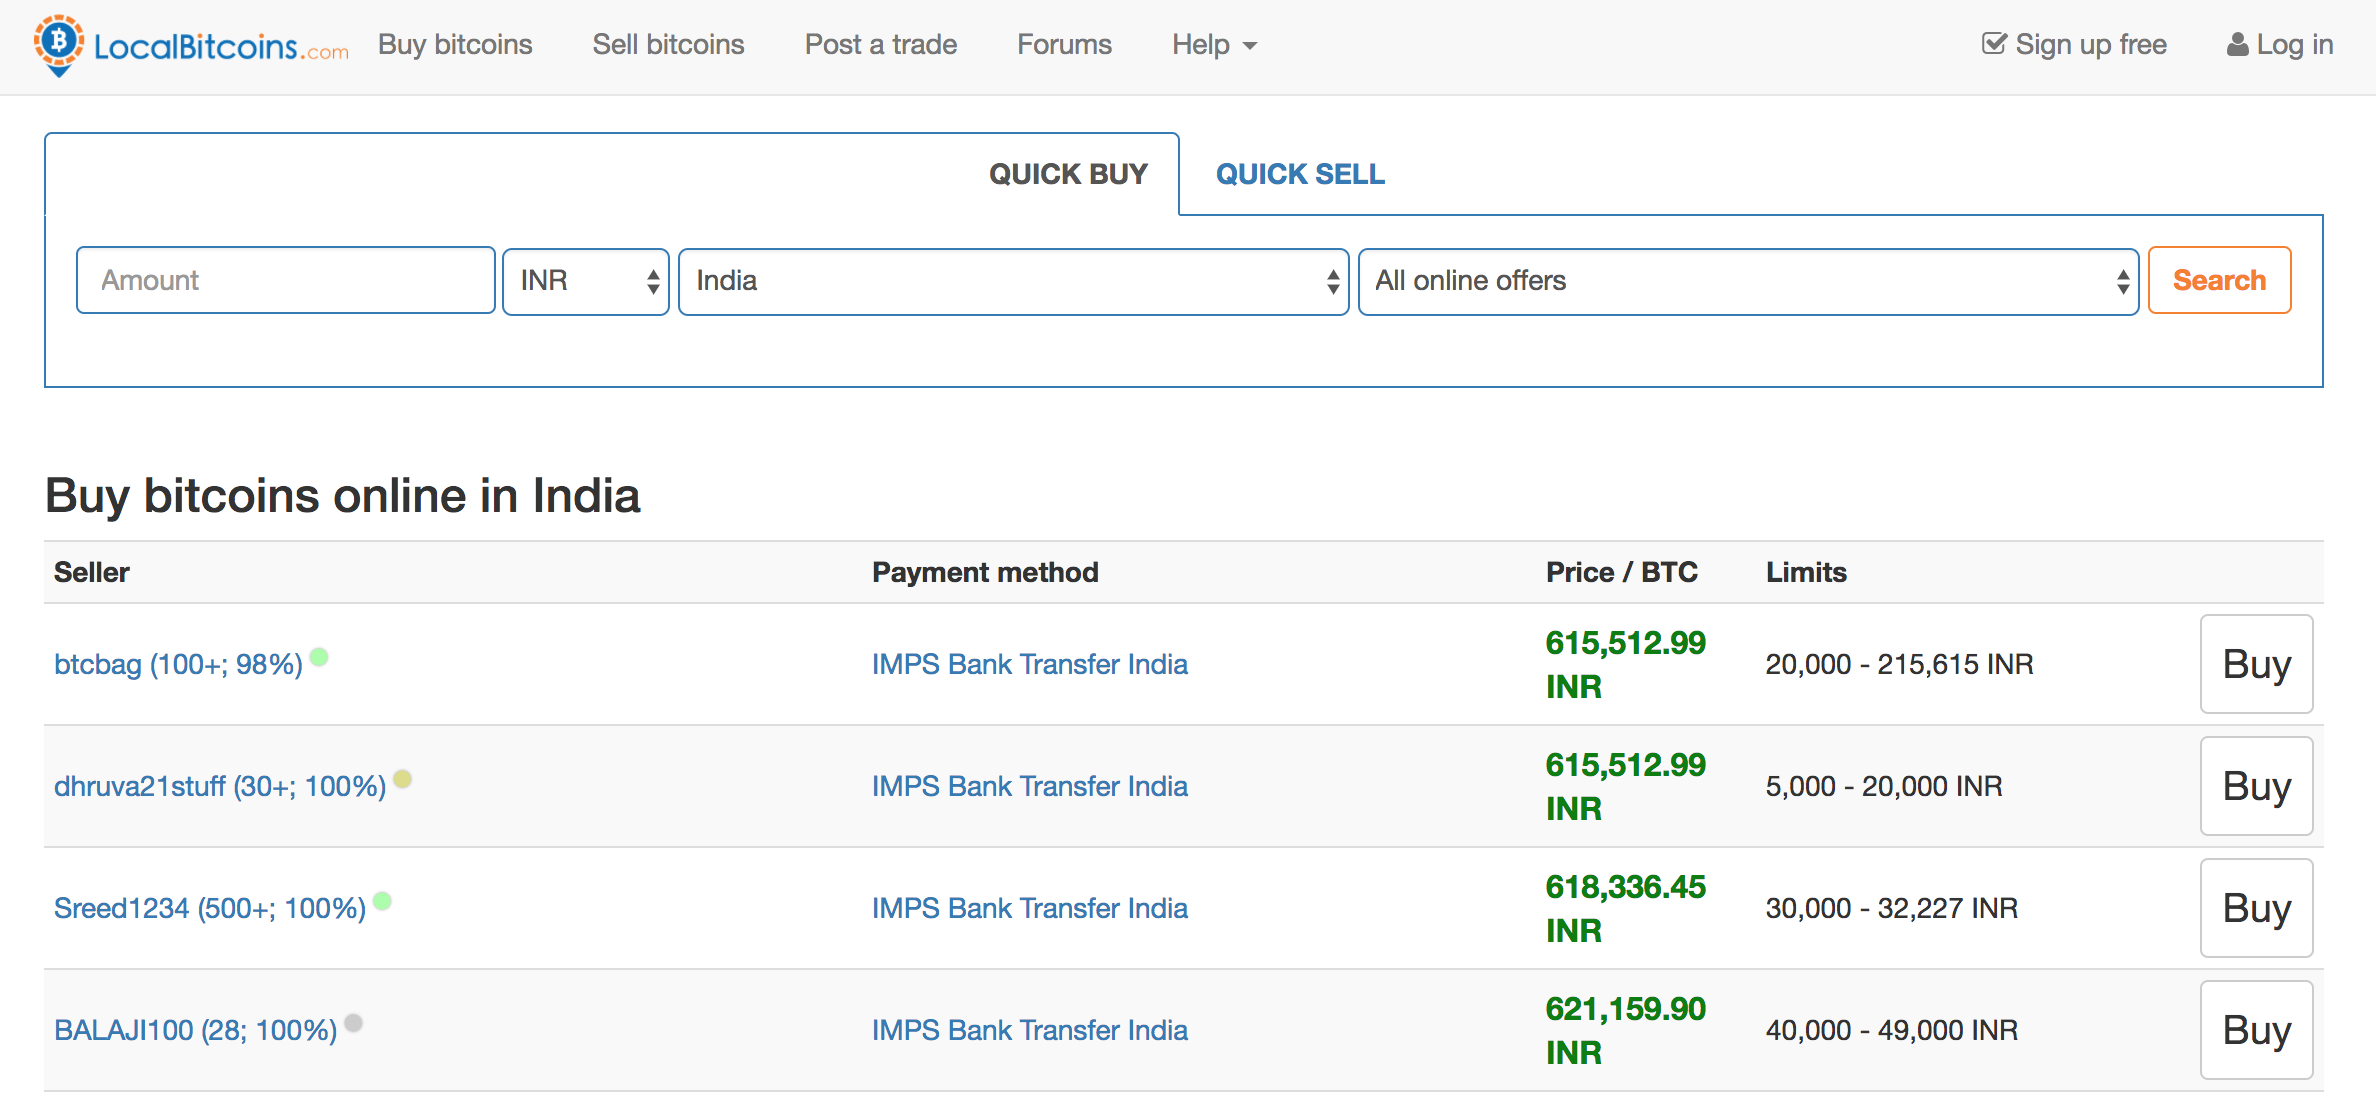Open the All online offers dropdown
This screenshot has height=1098, width=2376.
tap(1748, 281)
